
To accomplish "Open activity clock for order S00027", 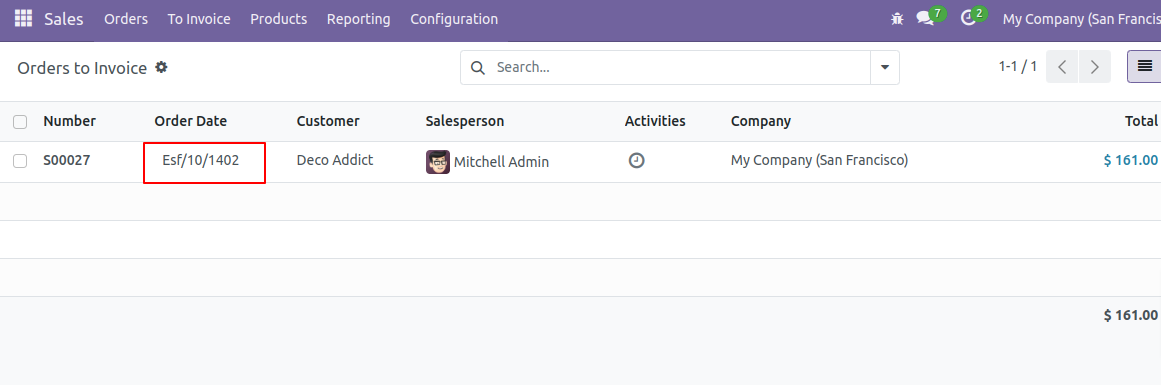I will [x=636, y=160].
